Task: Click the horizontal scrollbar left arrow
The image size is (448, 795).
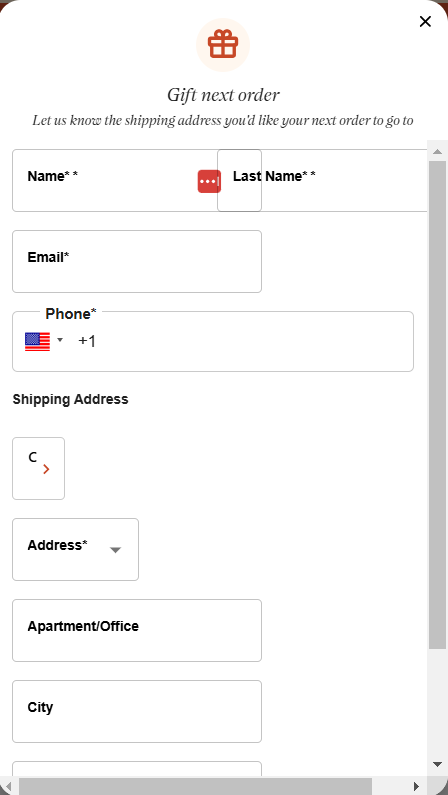Action: coord(9,786)
